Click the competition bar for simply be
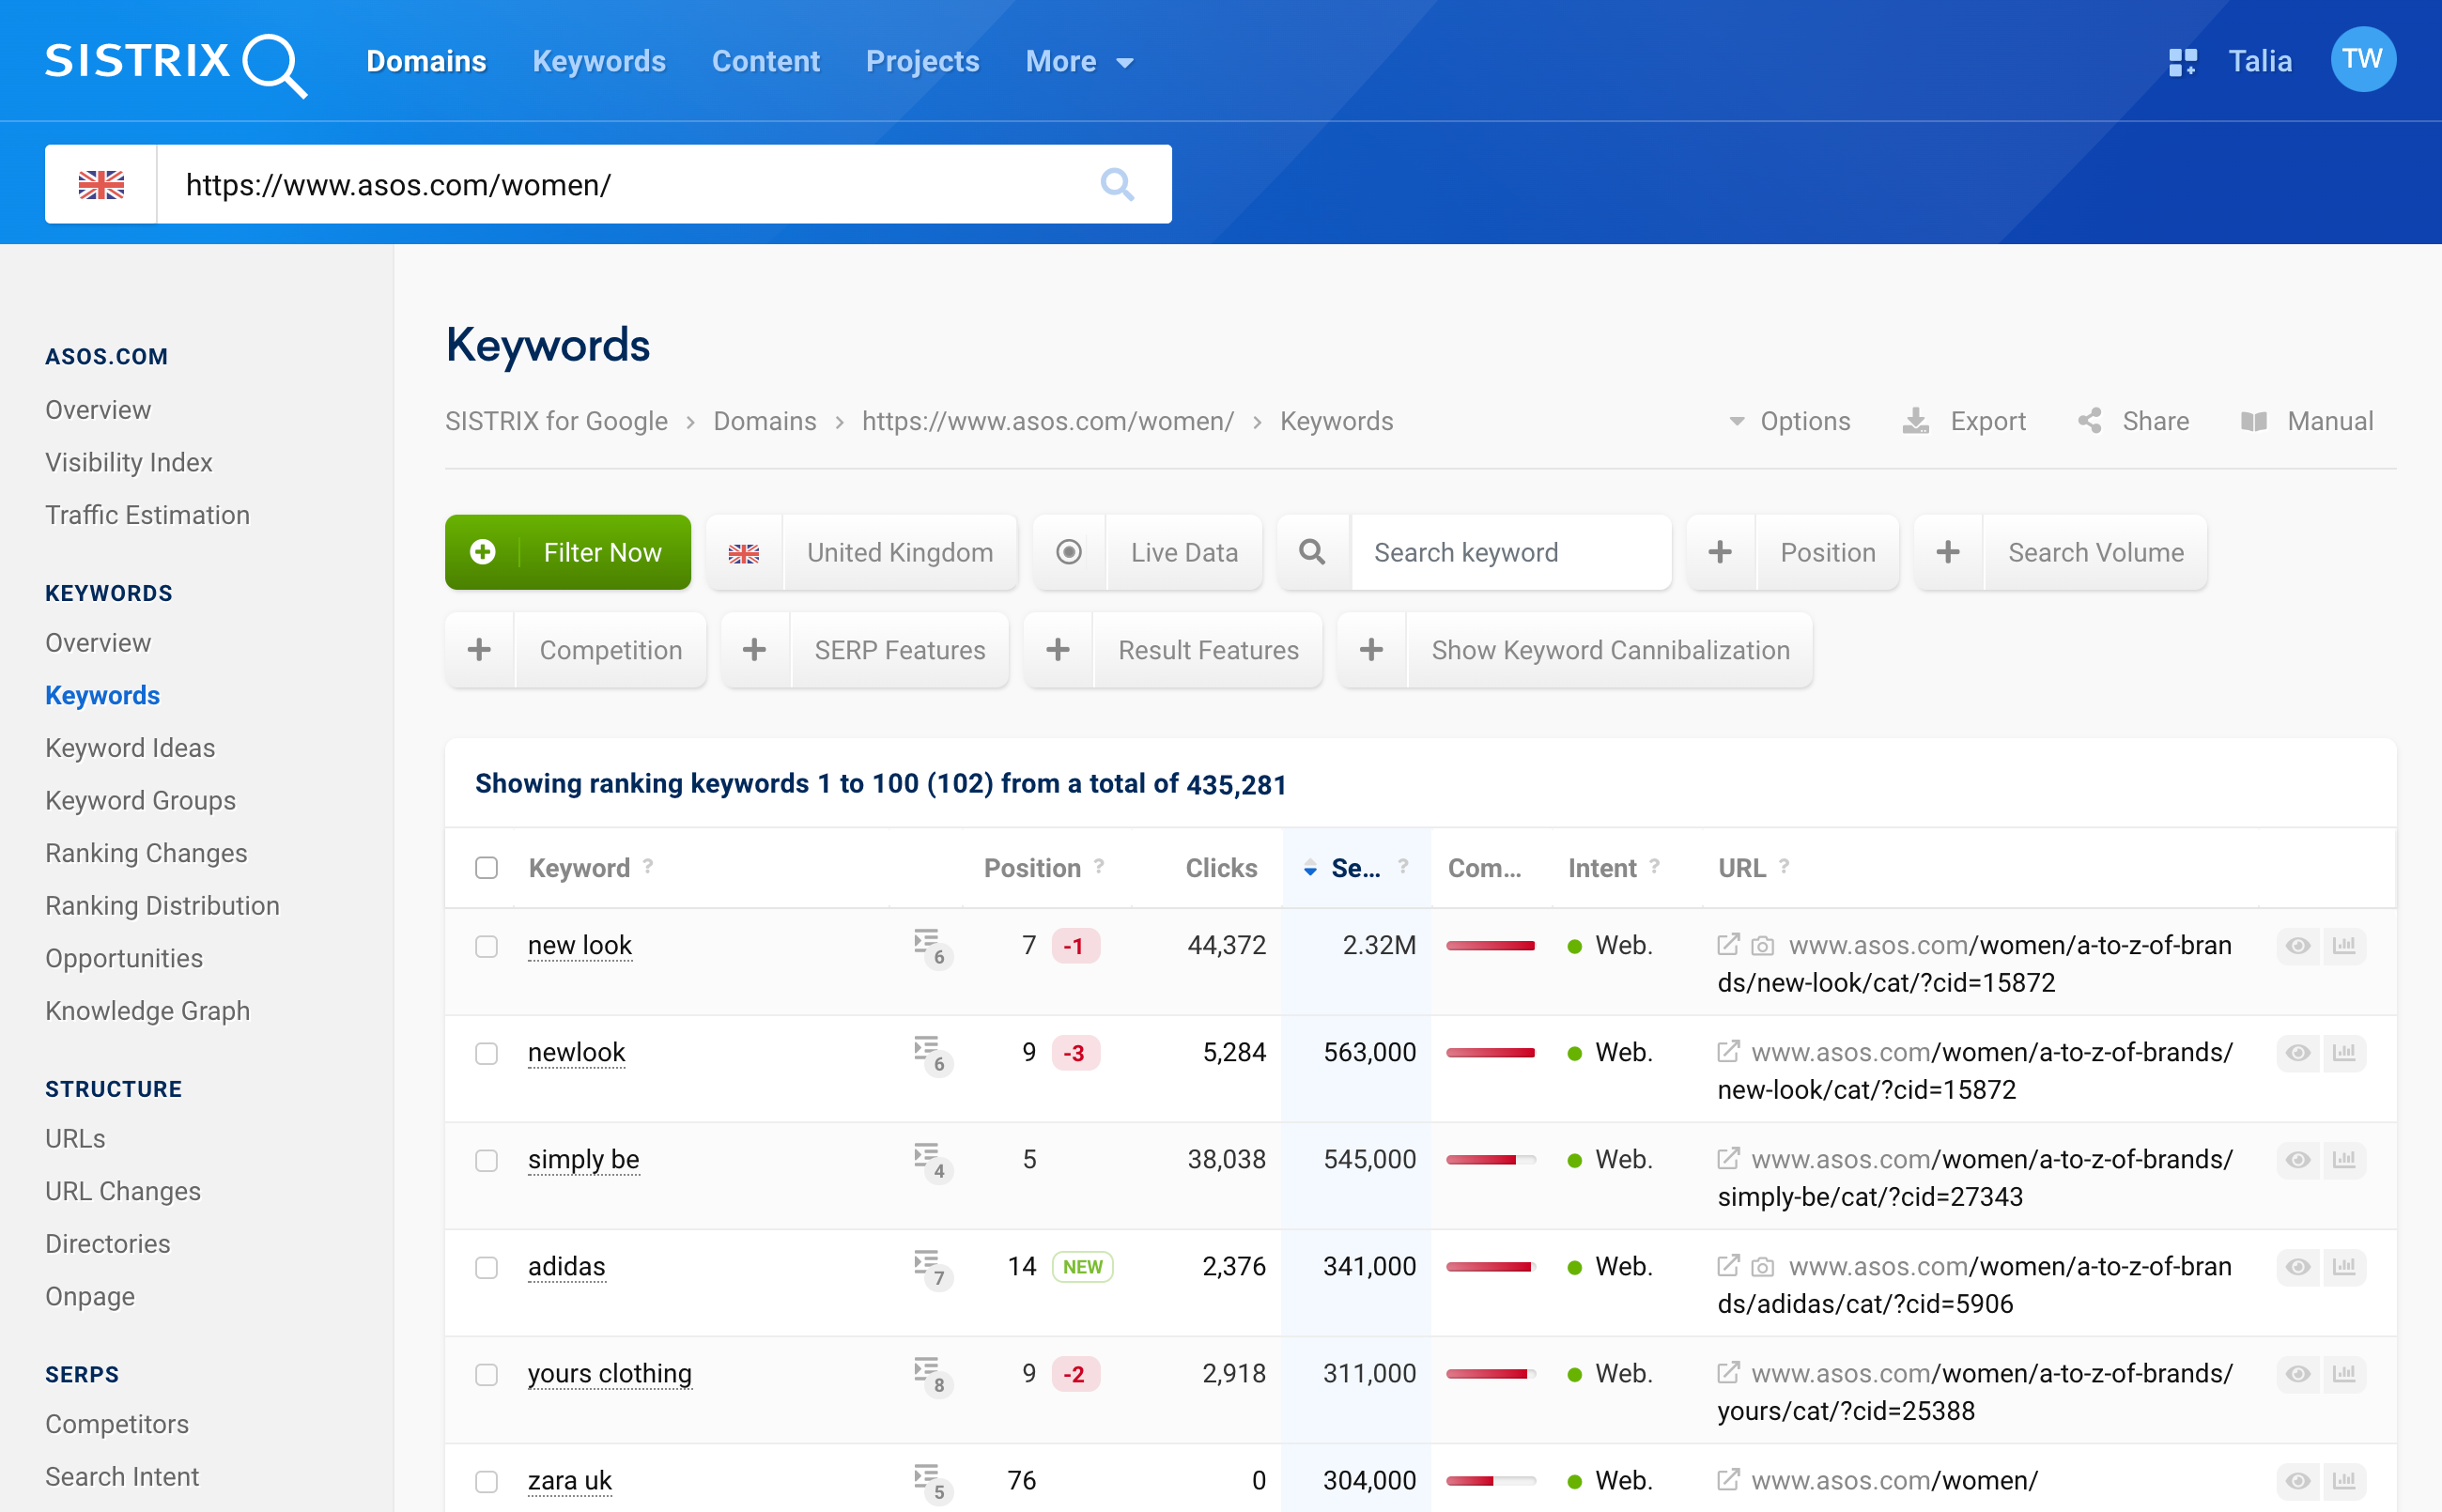Viewport: 2442px width, 1512px height. (x=1490, y=1159)
